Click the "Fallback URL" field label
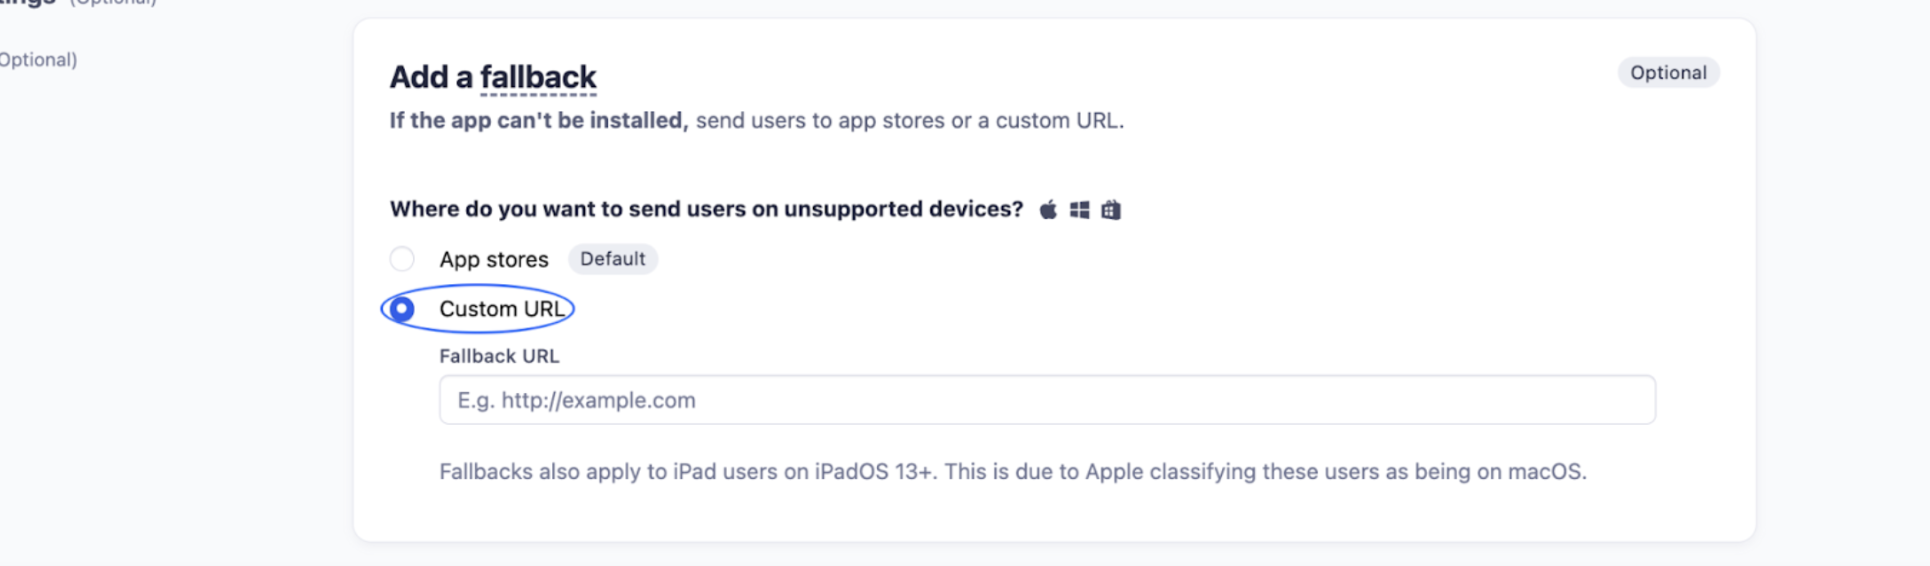Image resolution: width=1930 pixels, height=566 pixels. coord(499,356)
